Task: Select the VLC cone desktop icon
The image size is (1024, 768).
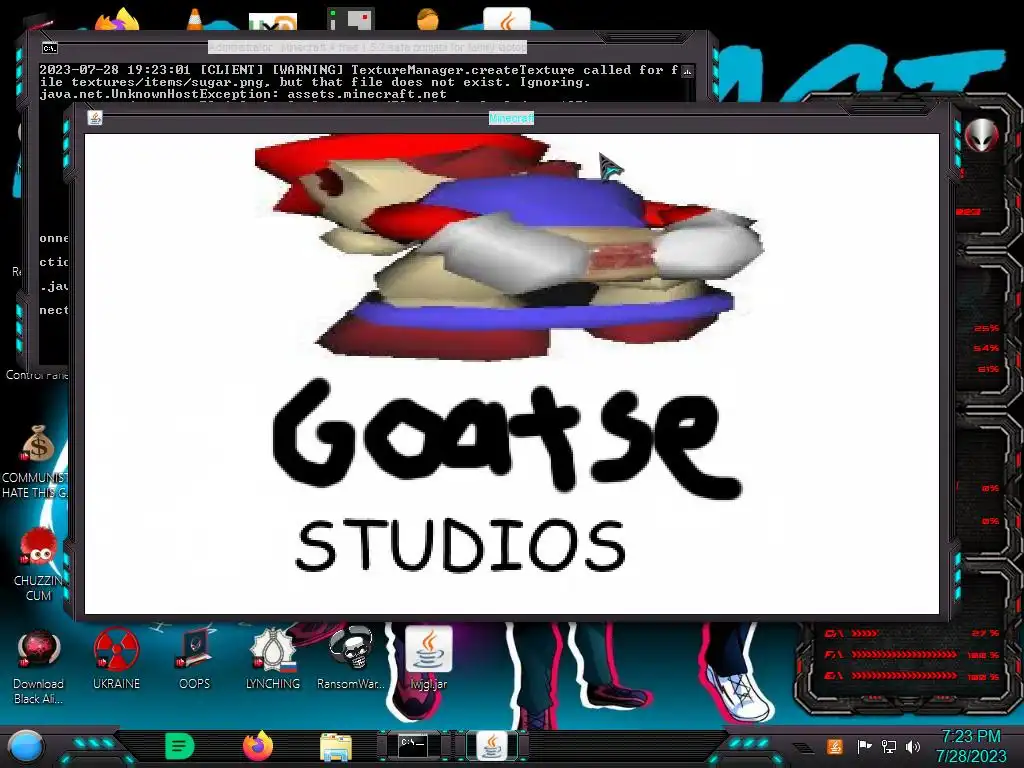Action: 195,20
